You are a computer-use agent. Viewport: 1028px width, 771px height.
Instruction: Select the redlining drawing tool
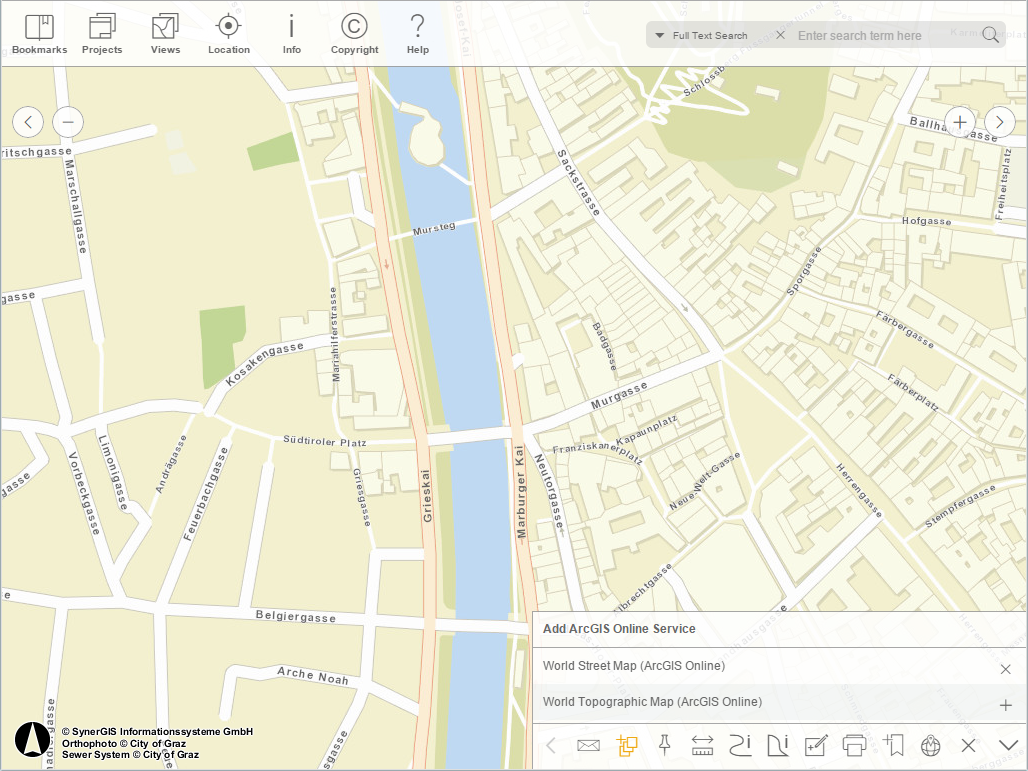click(x=815, y=745)
